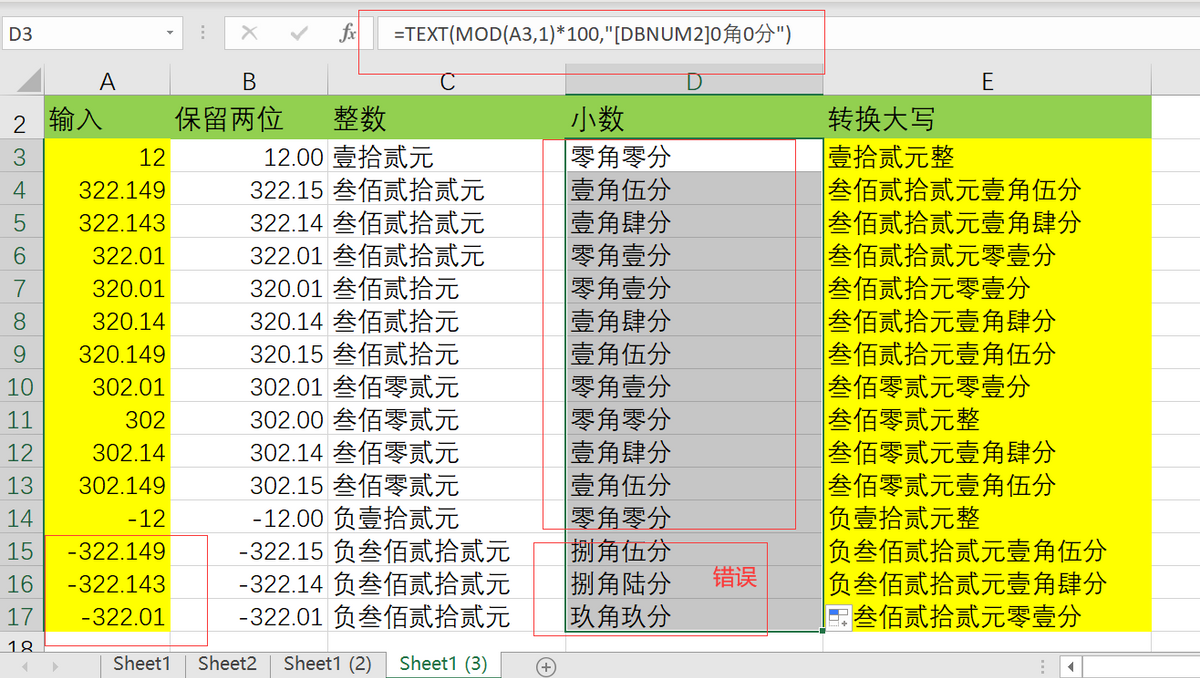This screenshot has height=678, width=1200.
Task: Click header cell 小数
Action: click(694, 119)
